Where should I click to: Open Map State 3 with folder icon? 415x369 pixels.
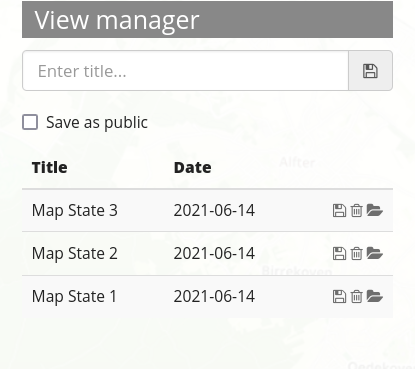374,211
